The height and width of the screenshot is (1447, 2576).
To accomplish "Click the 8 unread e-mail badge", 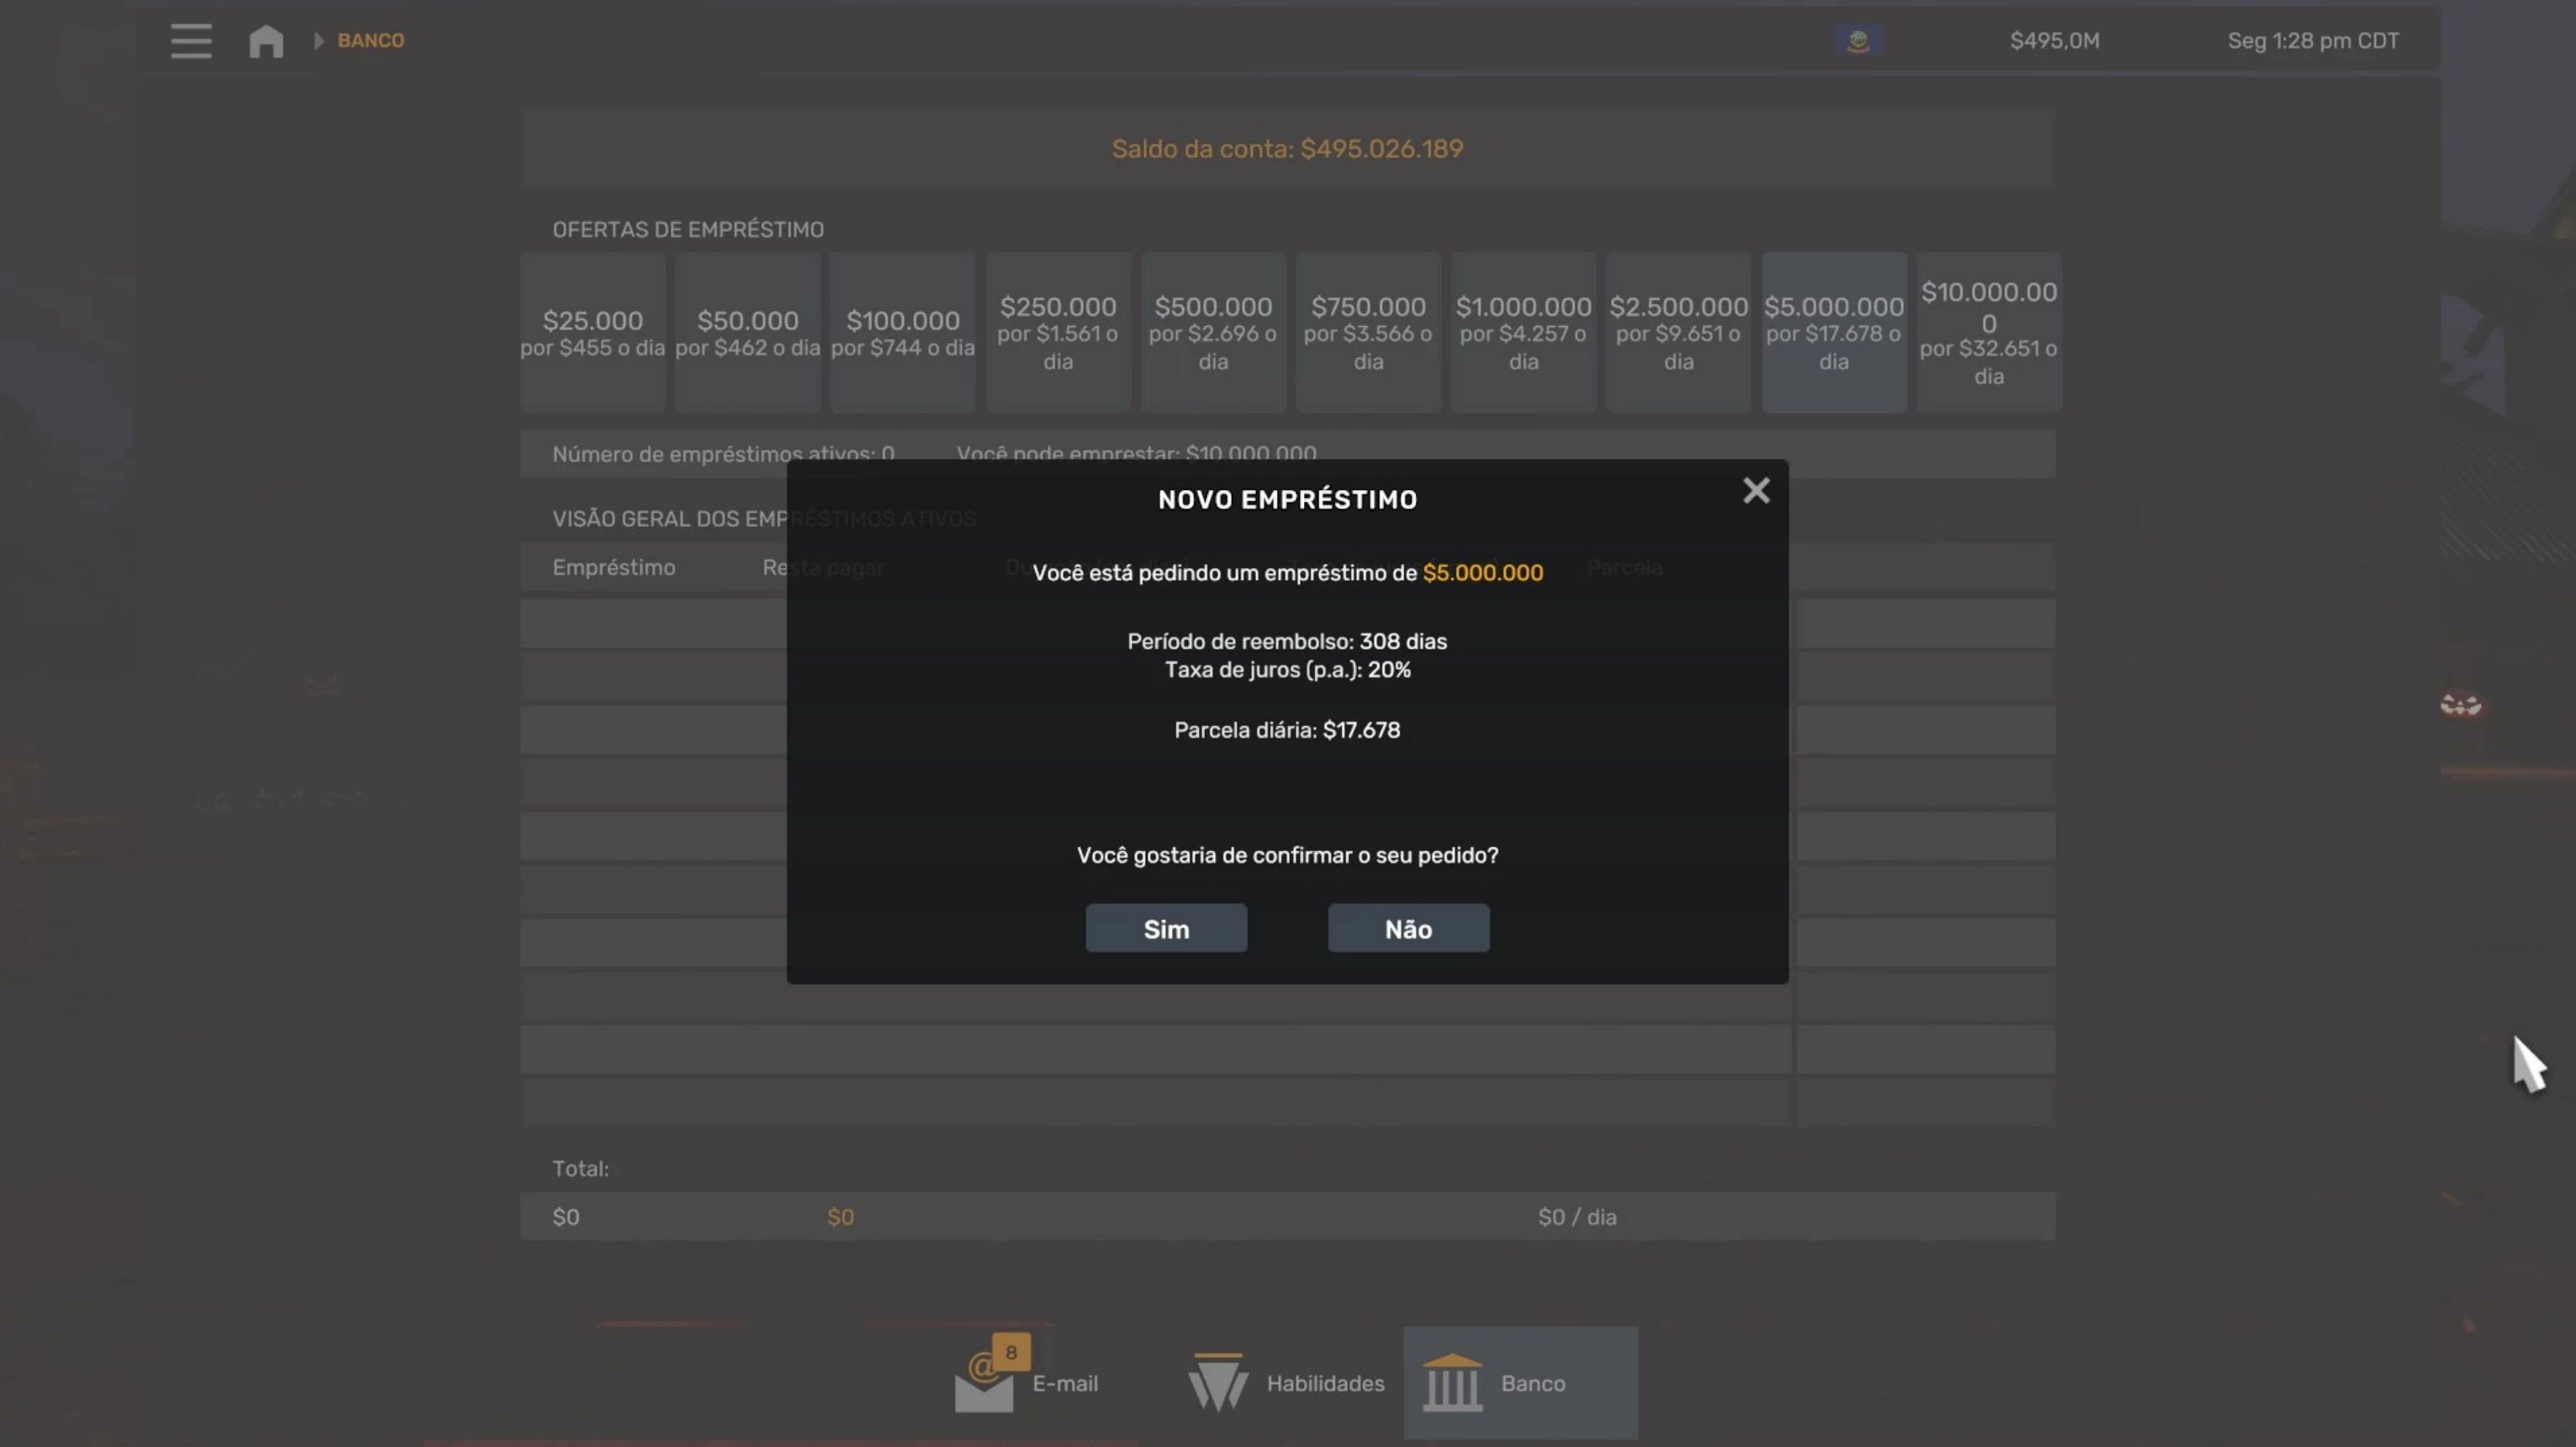I will (x=1011, y=1353).
